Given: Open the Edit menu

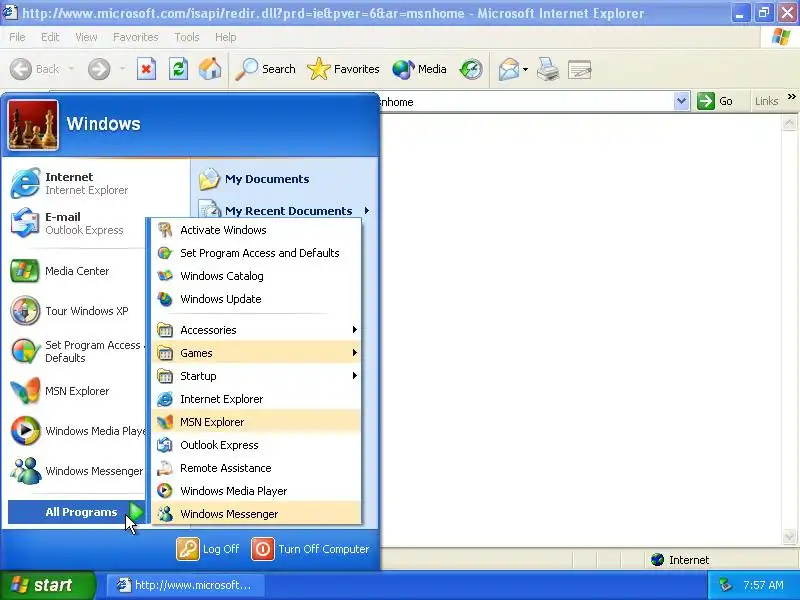Looking at the screenshot, I should click(50, 37).
